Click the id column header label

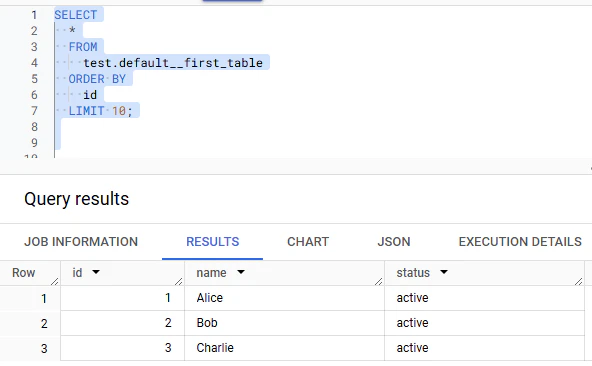(x=77, y=273)
